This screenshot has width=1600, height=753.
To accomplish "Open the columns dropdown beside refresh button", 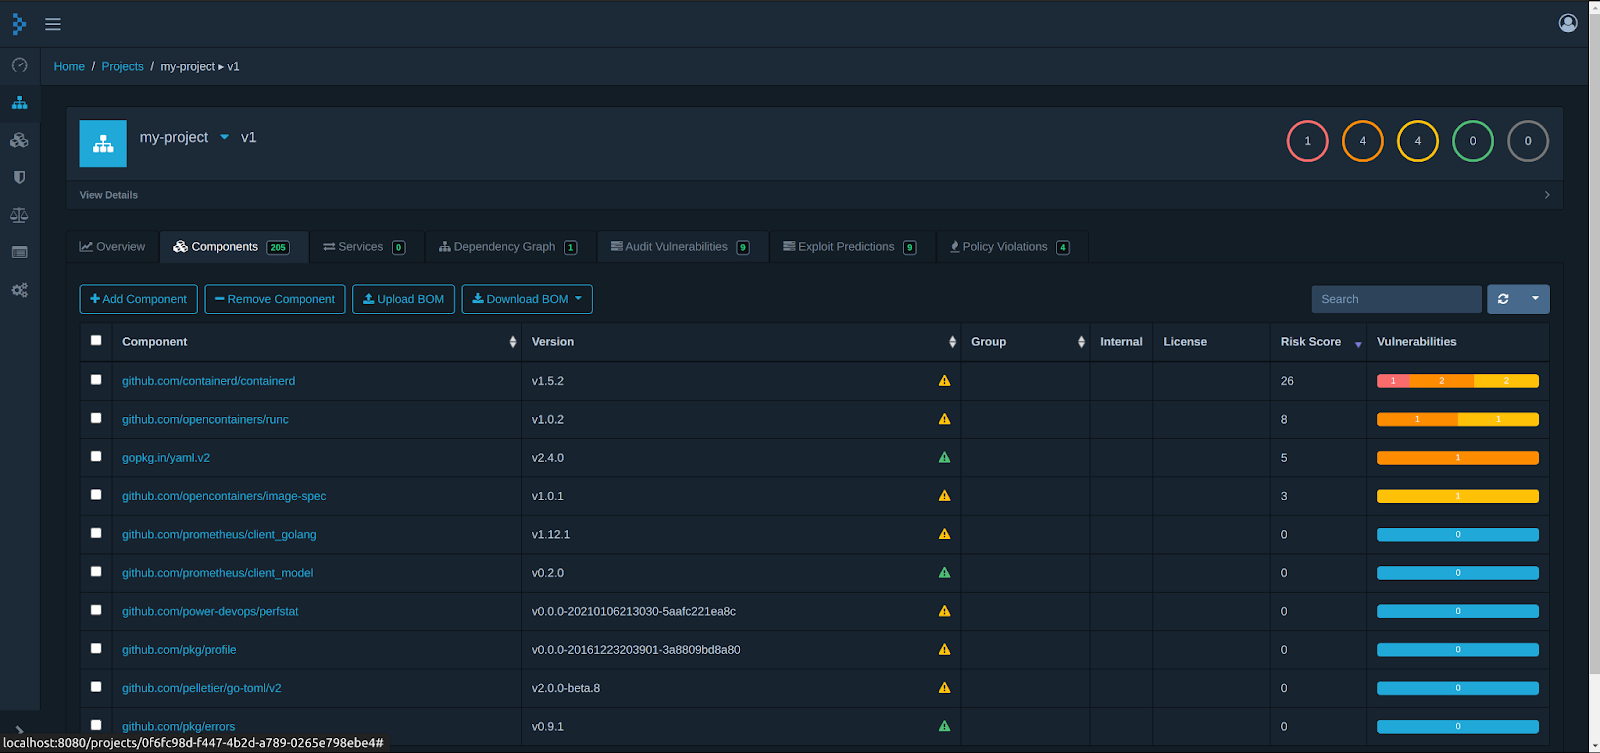I will coord(1535,299).
